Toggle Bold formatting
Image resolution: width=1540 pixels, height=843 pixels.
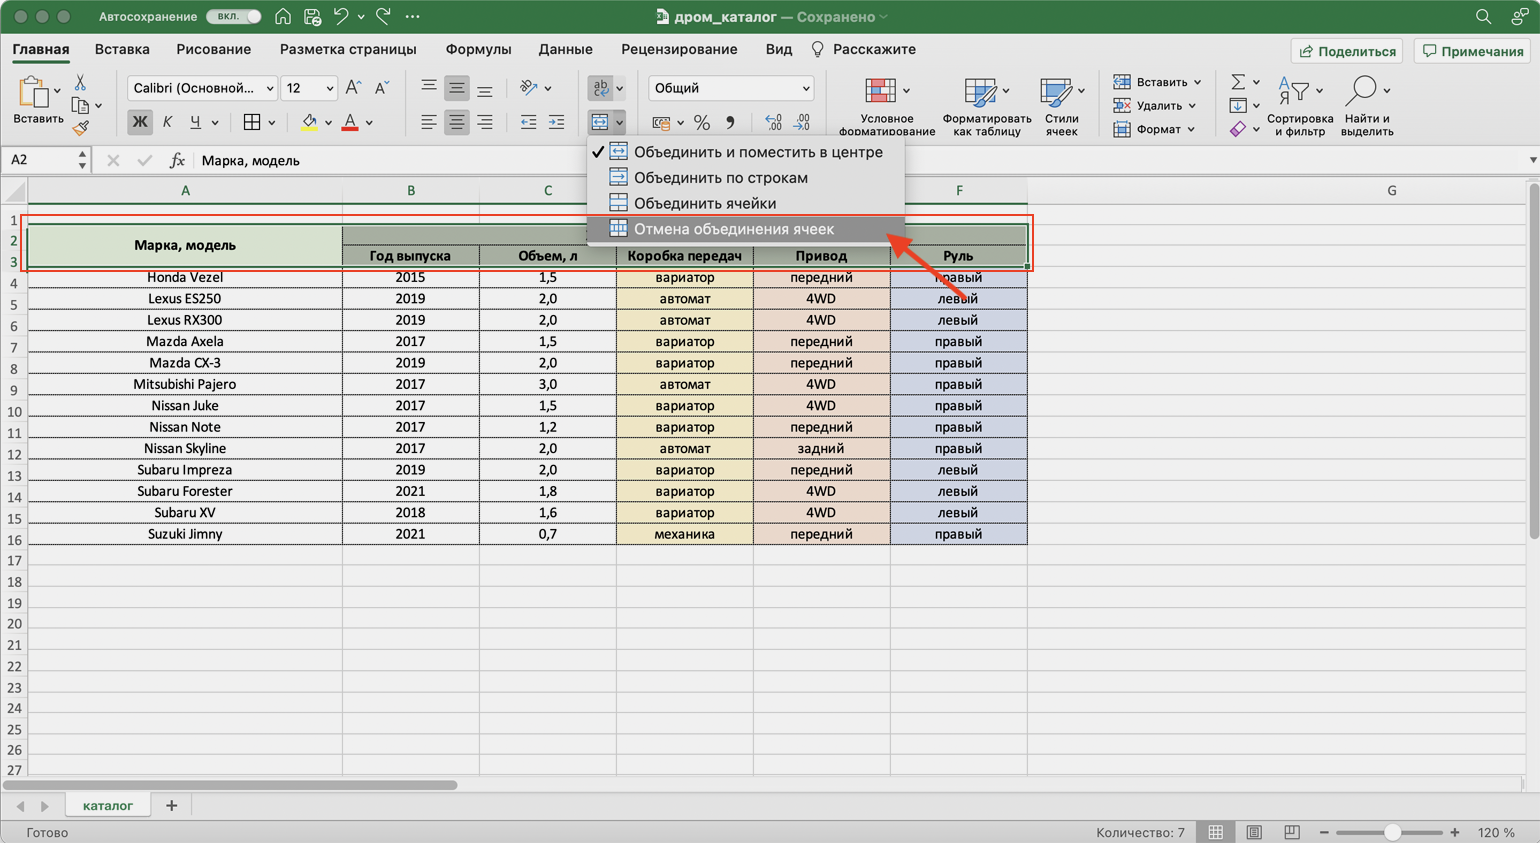click(x=139, y=122)
